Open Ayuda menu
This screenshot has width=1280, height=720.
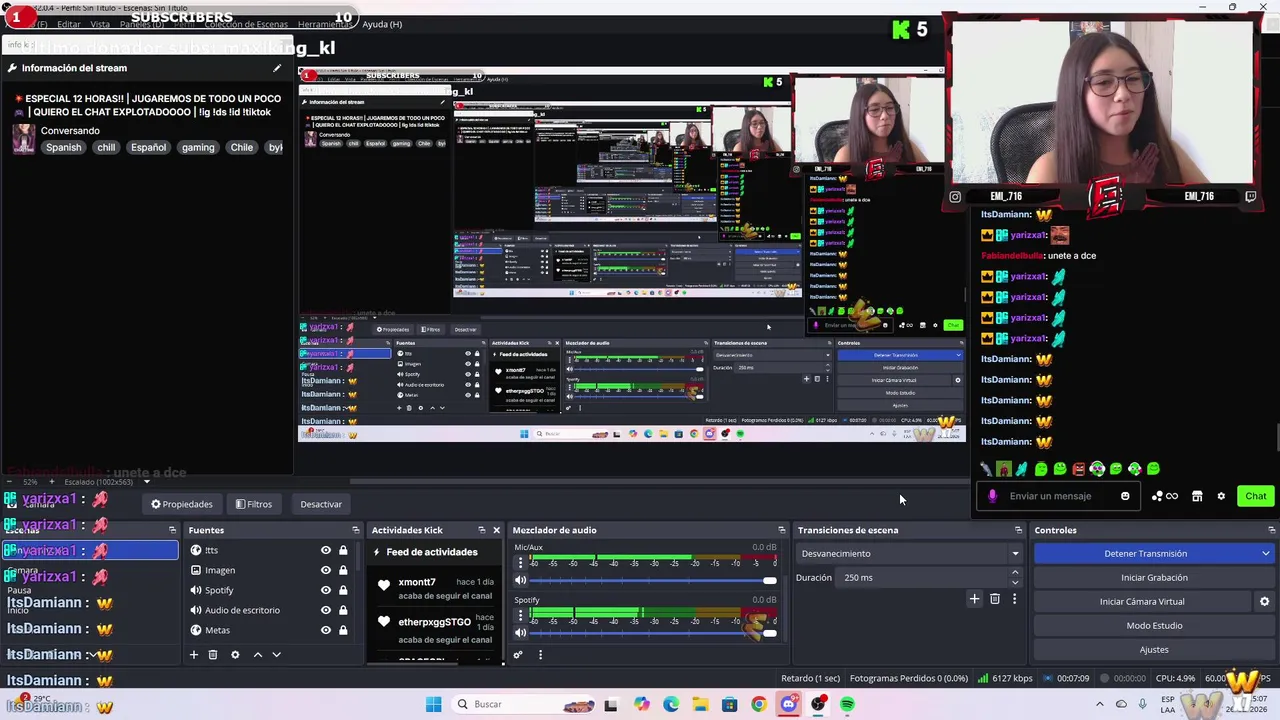pyautogui.click(x=382, y=24)
